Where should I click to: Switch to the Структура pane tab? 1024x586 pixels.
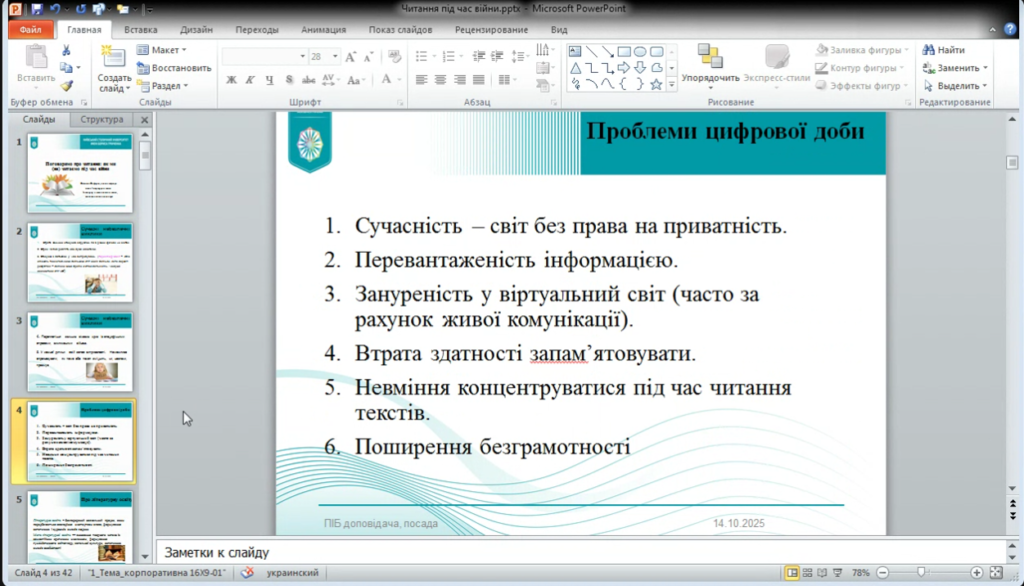tap(102, 119)
